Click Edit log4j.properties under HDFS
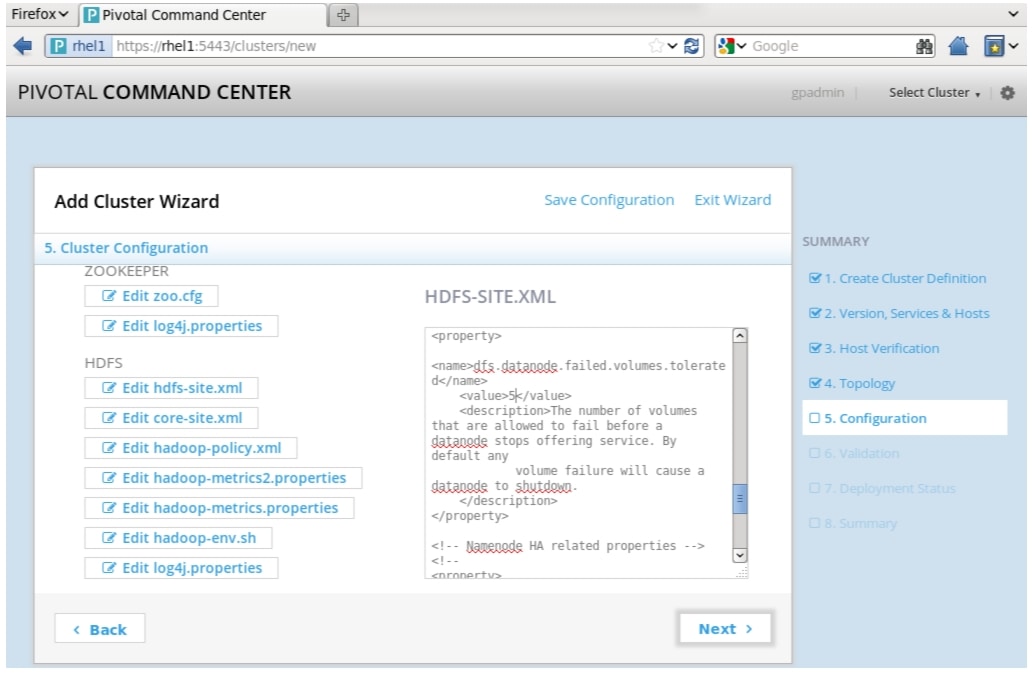 [181, 568]
